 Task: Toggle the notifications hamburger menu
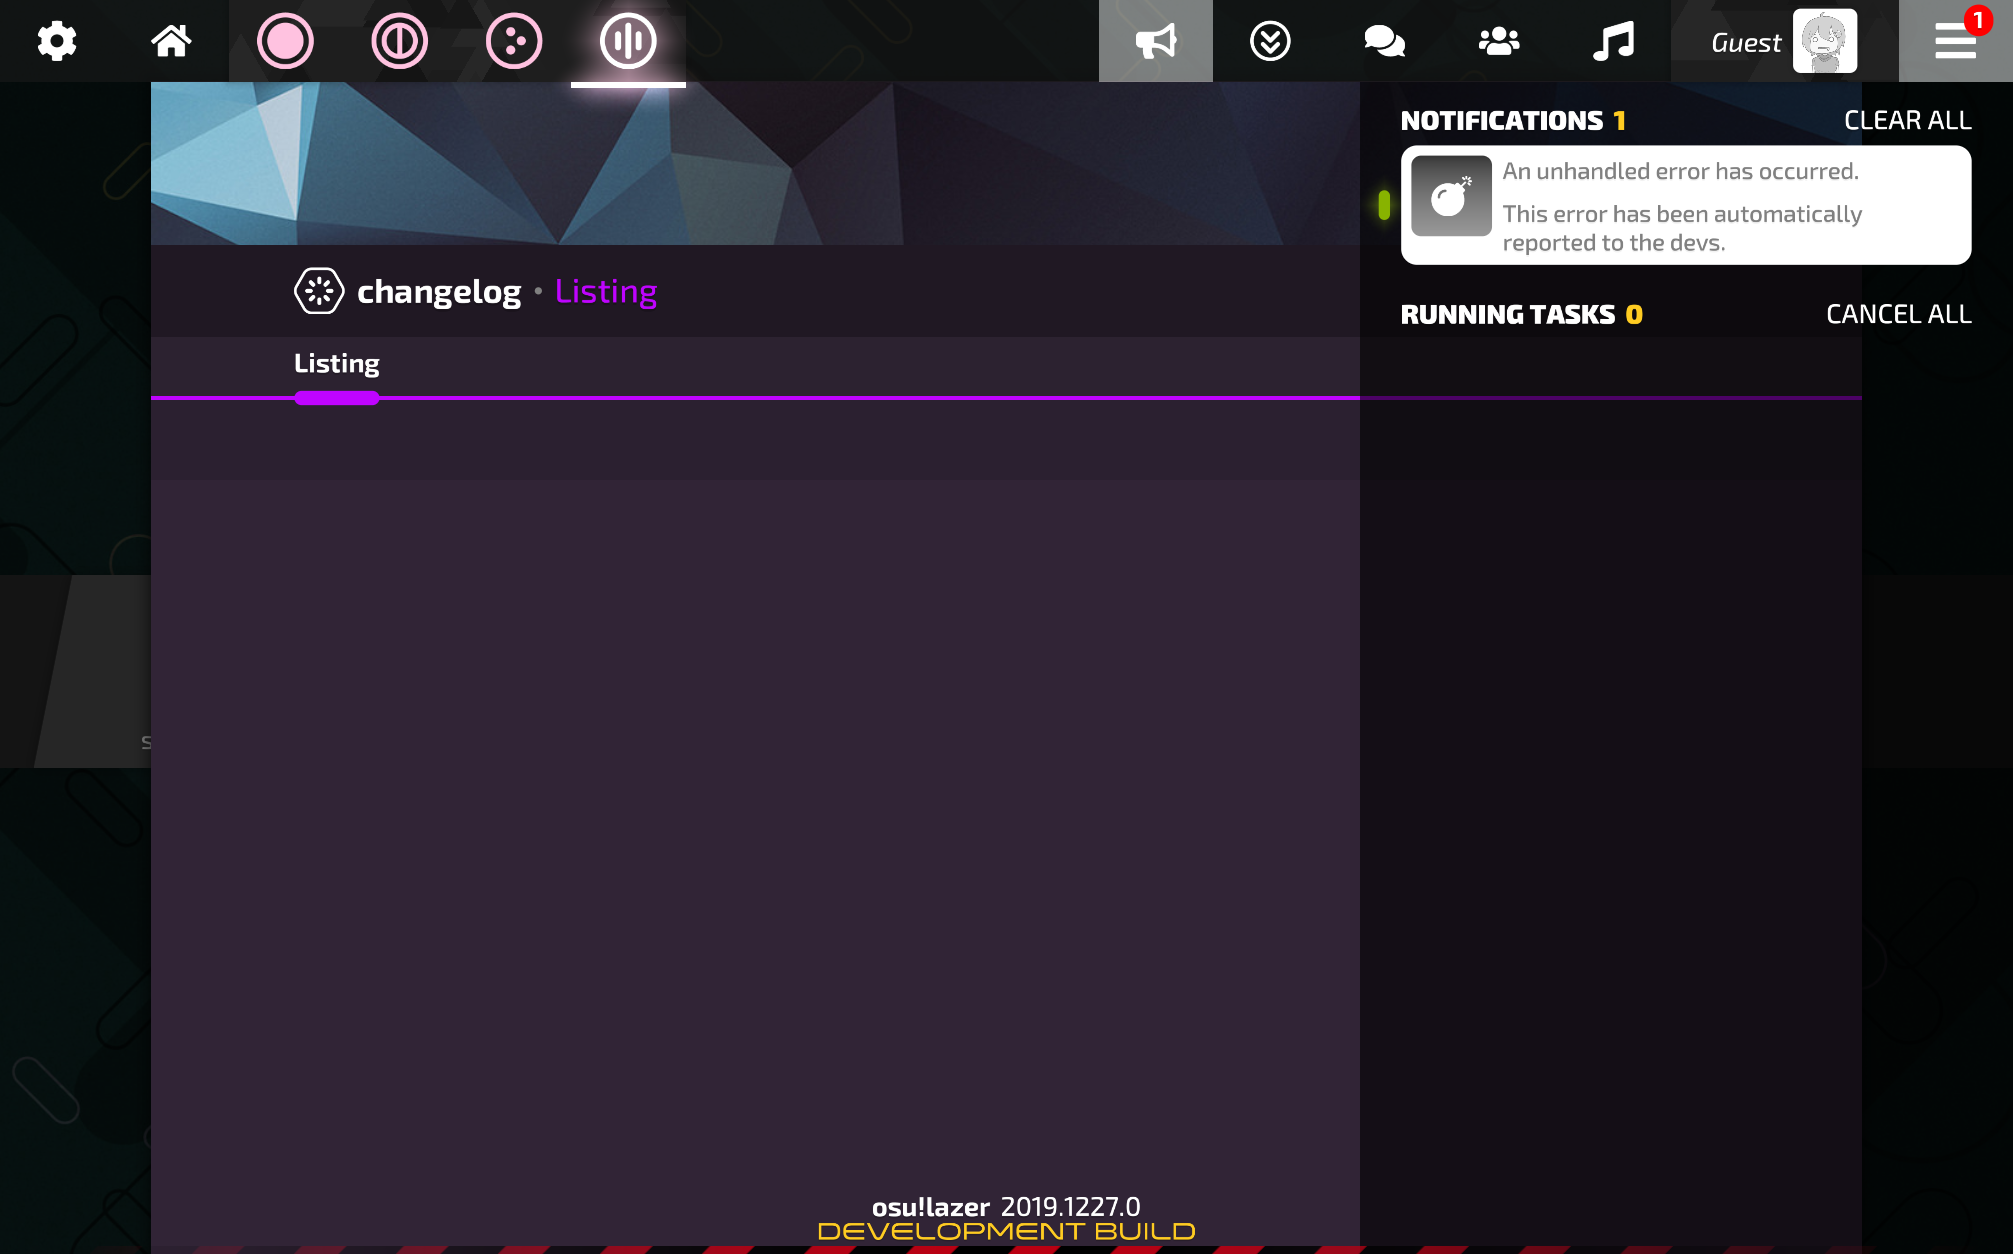pyautogui.click(x=1955, y=41)
